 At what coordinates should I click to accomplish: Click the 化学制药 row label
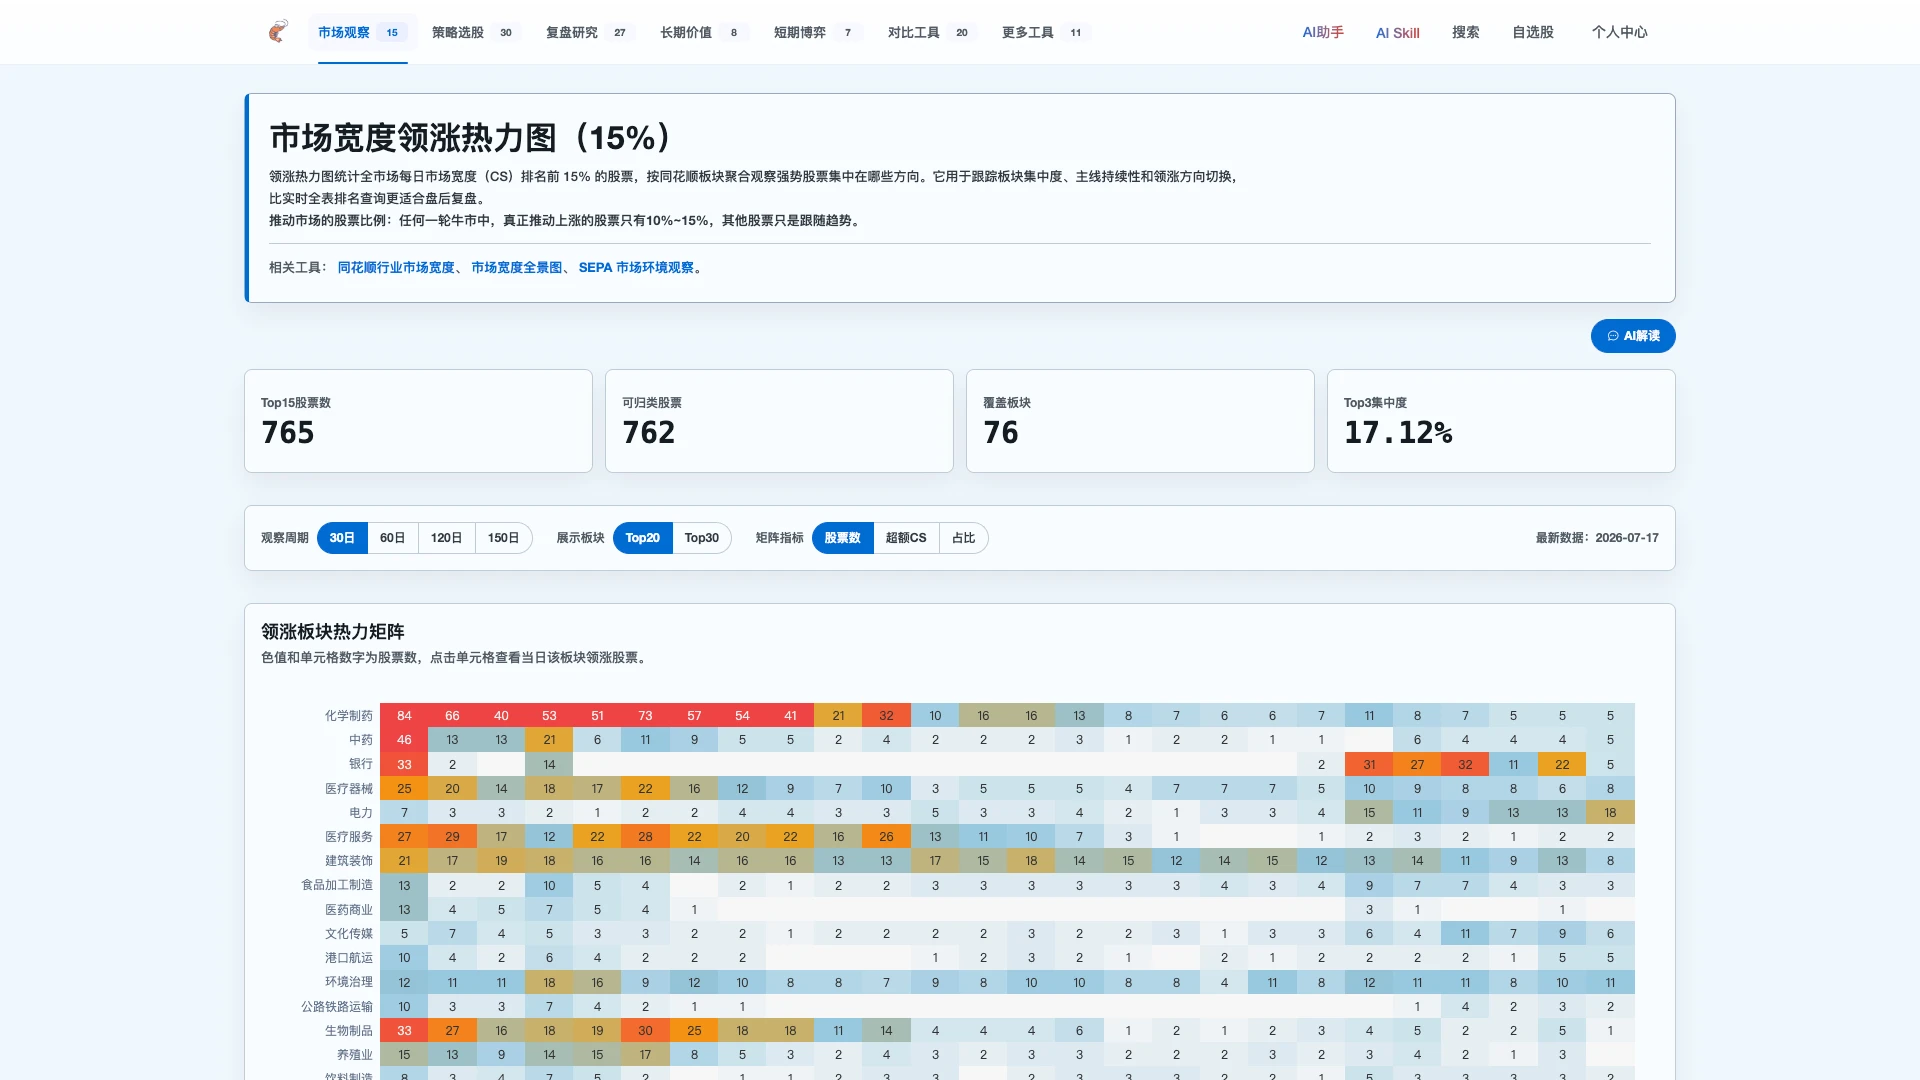click(348, 716)
